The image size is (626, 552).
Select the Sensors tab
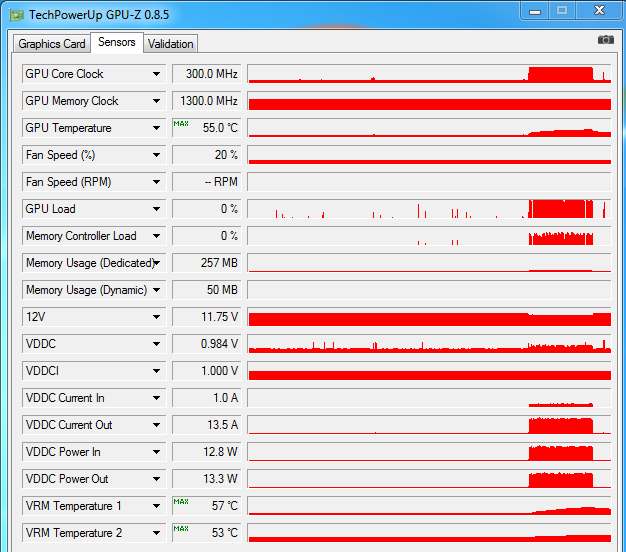[117, 42]
